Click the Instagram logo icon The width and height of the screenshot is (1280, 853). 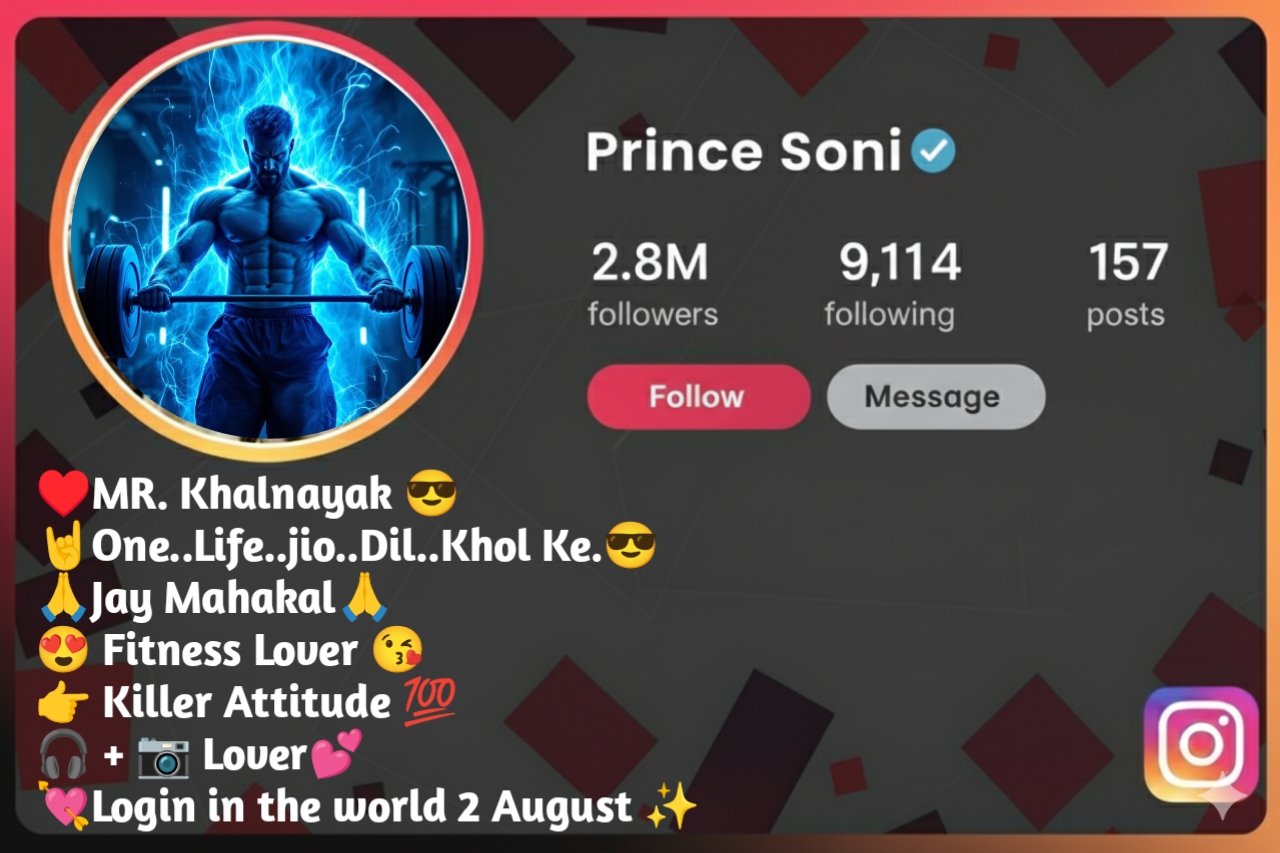click(1200, 744)
